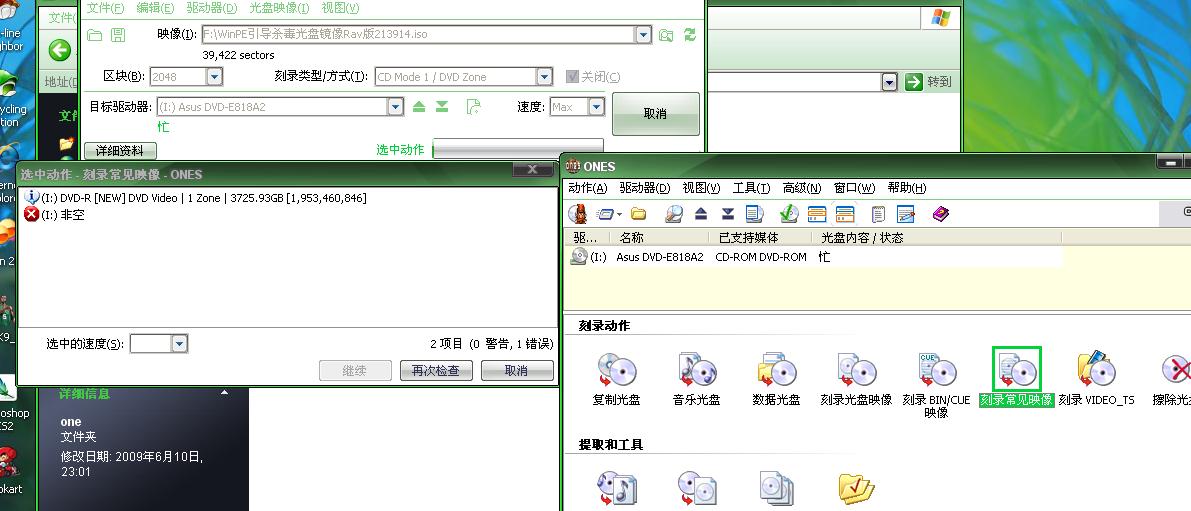Image resolution: width=1191 pixels, height=511 pixels.
Task: Click the magnifier disc icon in ONES toolbar
Action: pyautogui.click(x=673, y=214)
